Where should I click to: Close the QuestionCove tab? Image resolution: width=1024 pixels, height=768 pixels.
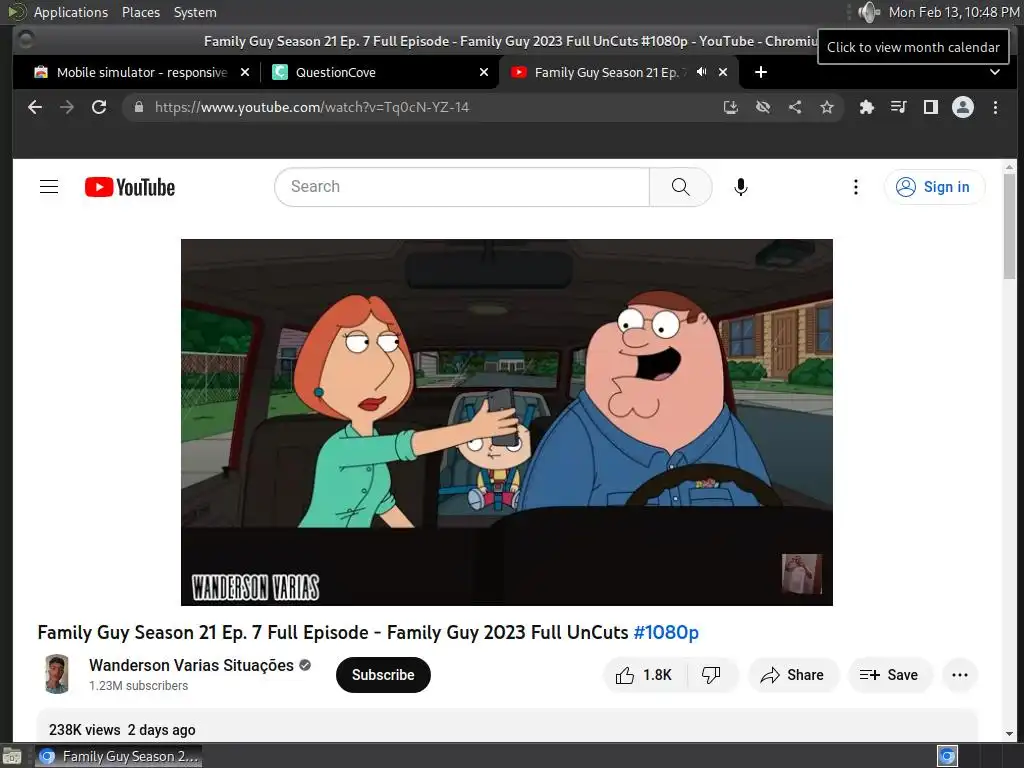[x=484, y=72]
